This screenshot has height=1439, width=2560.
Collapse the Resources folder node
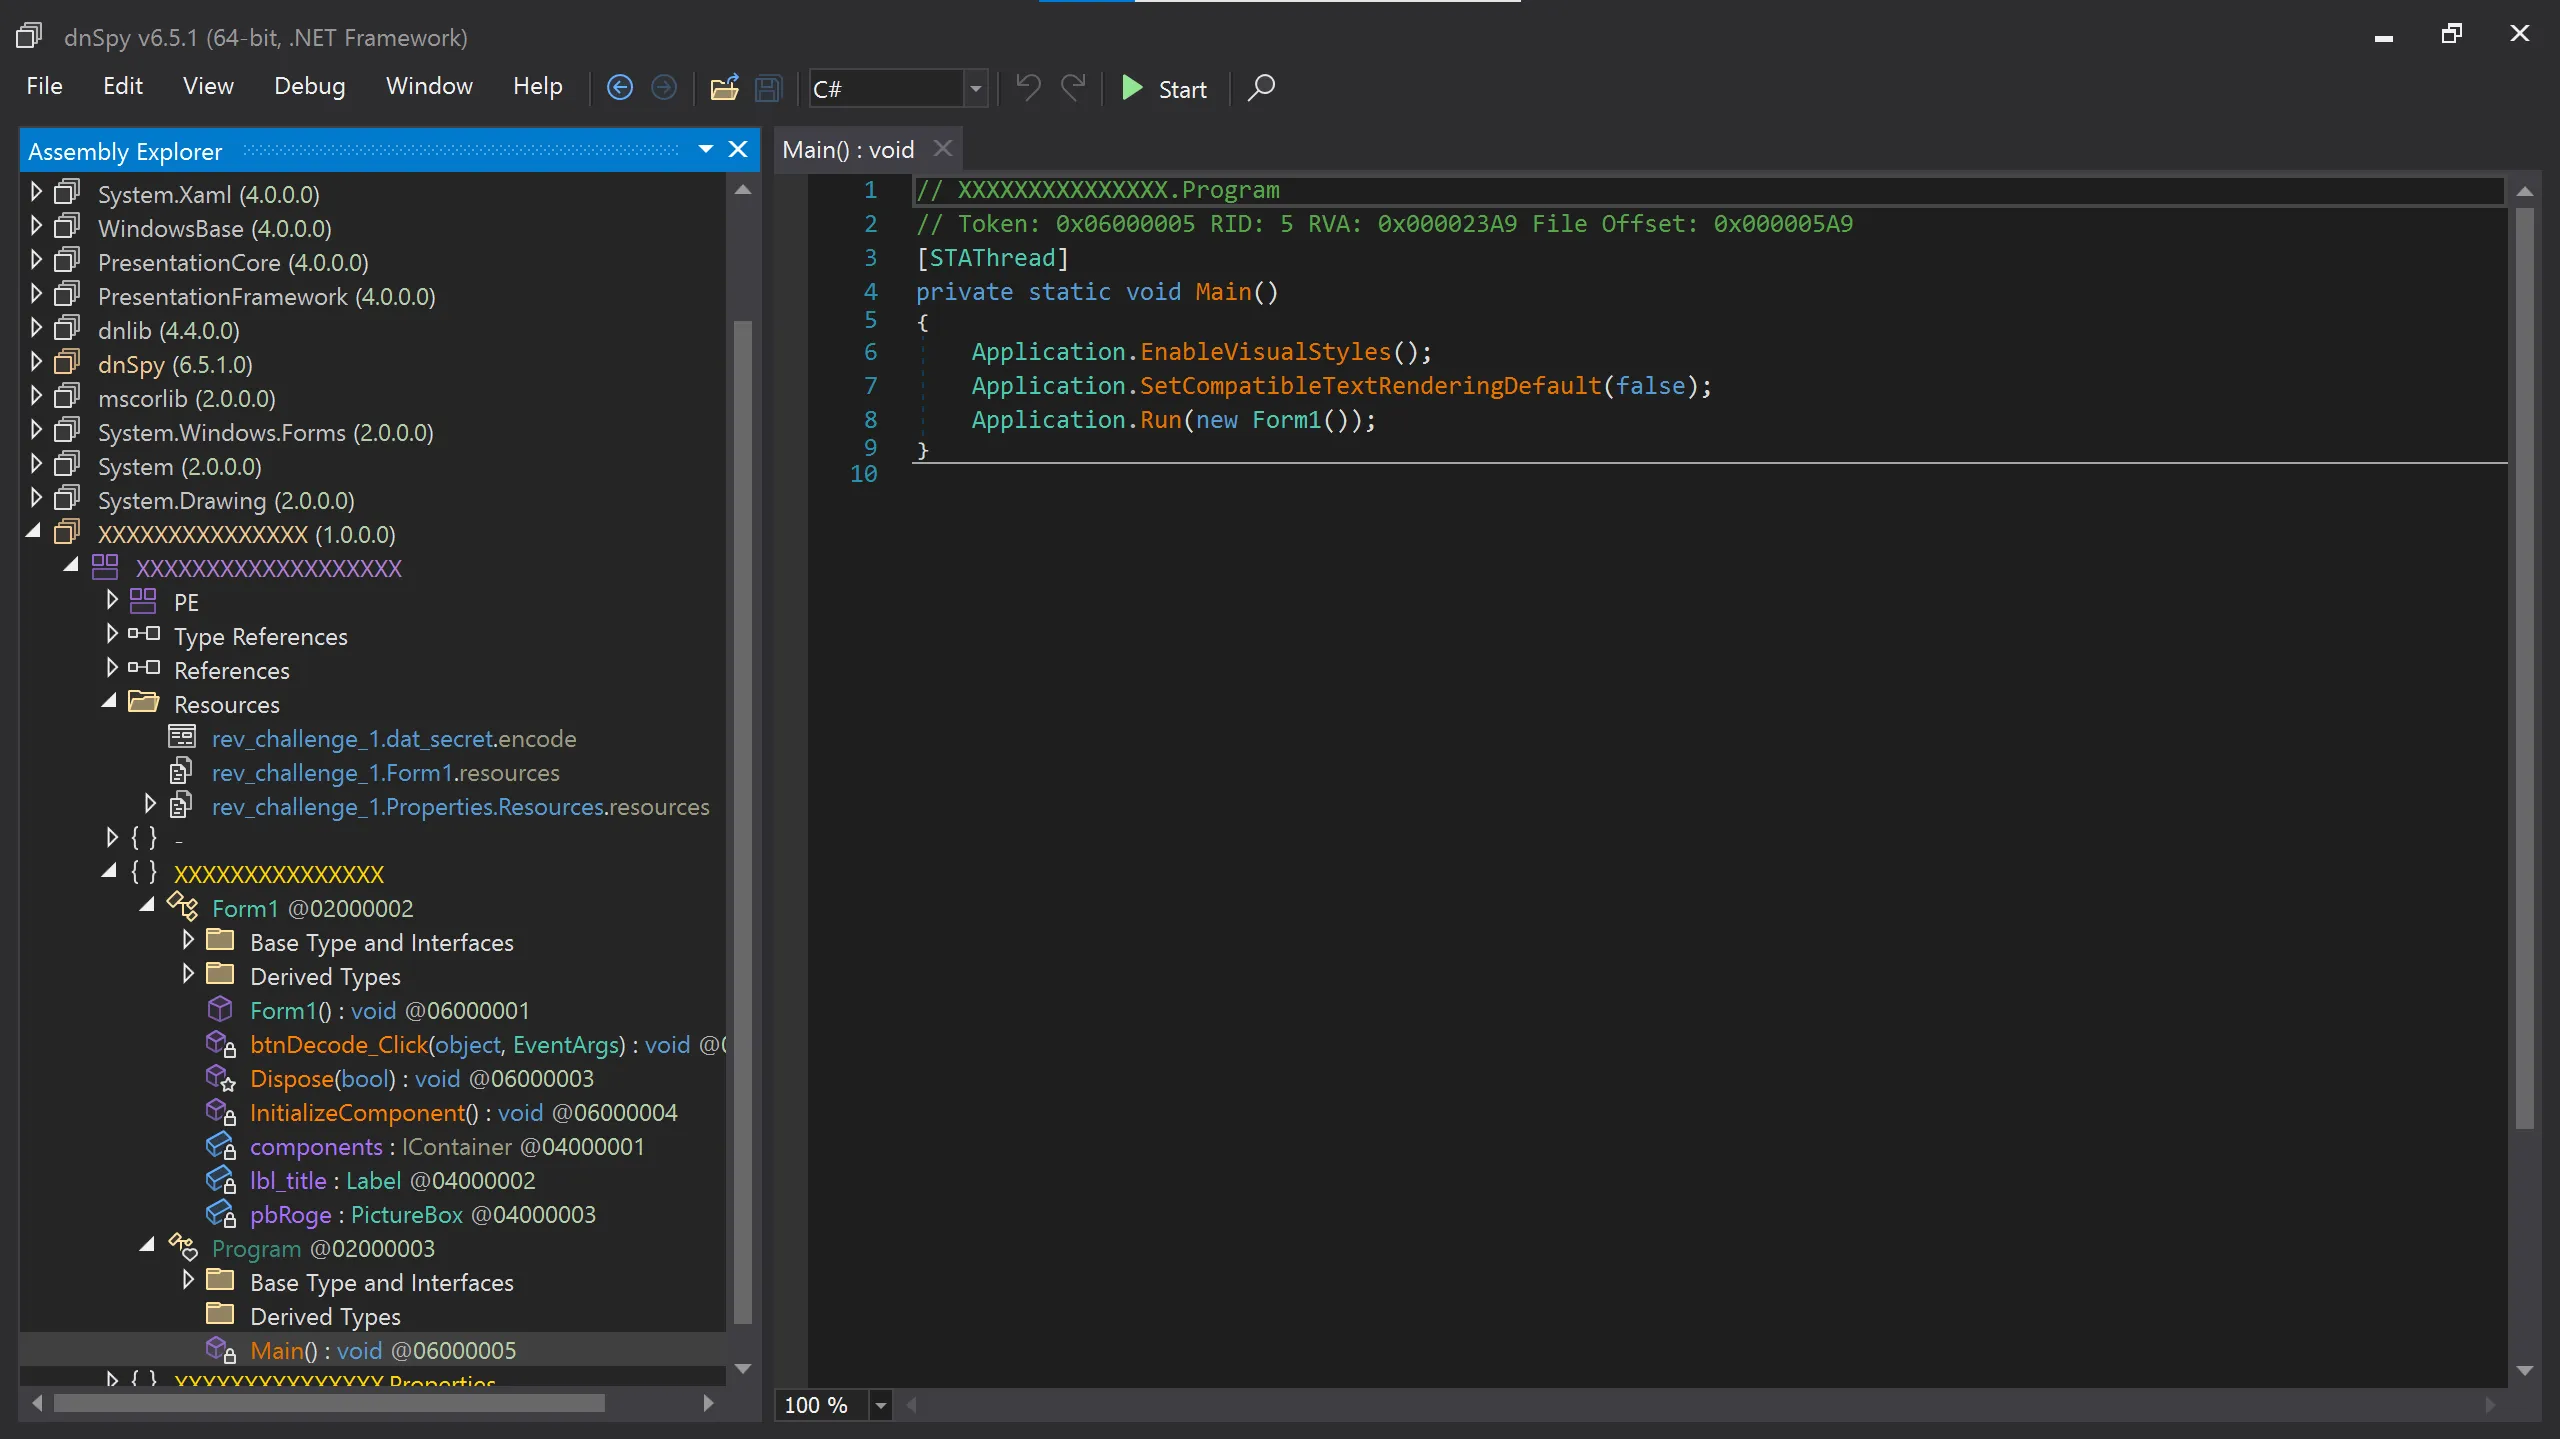[109, 703]
